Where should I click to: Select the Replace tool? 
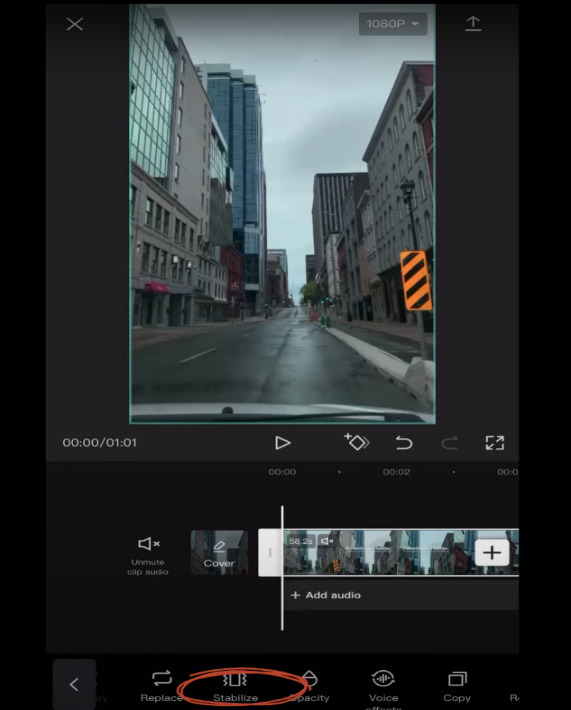click(161, 687)
